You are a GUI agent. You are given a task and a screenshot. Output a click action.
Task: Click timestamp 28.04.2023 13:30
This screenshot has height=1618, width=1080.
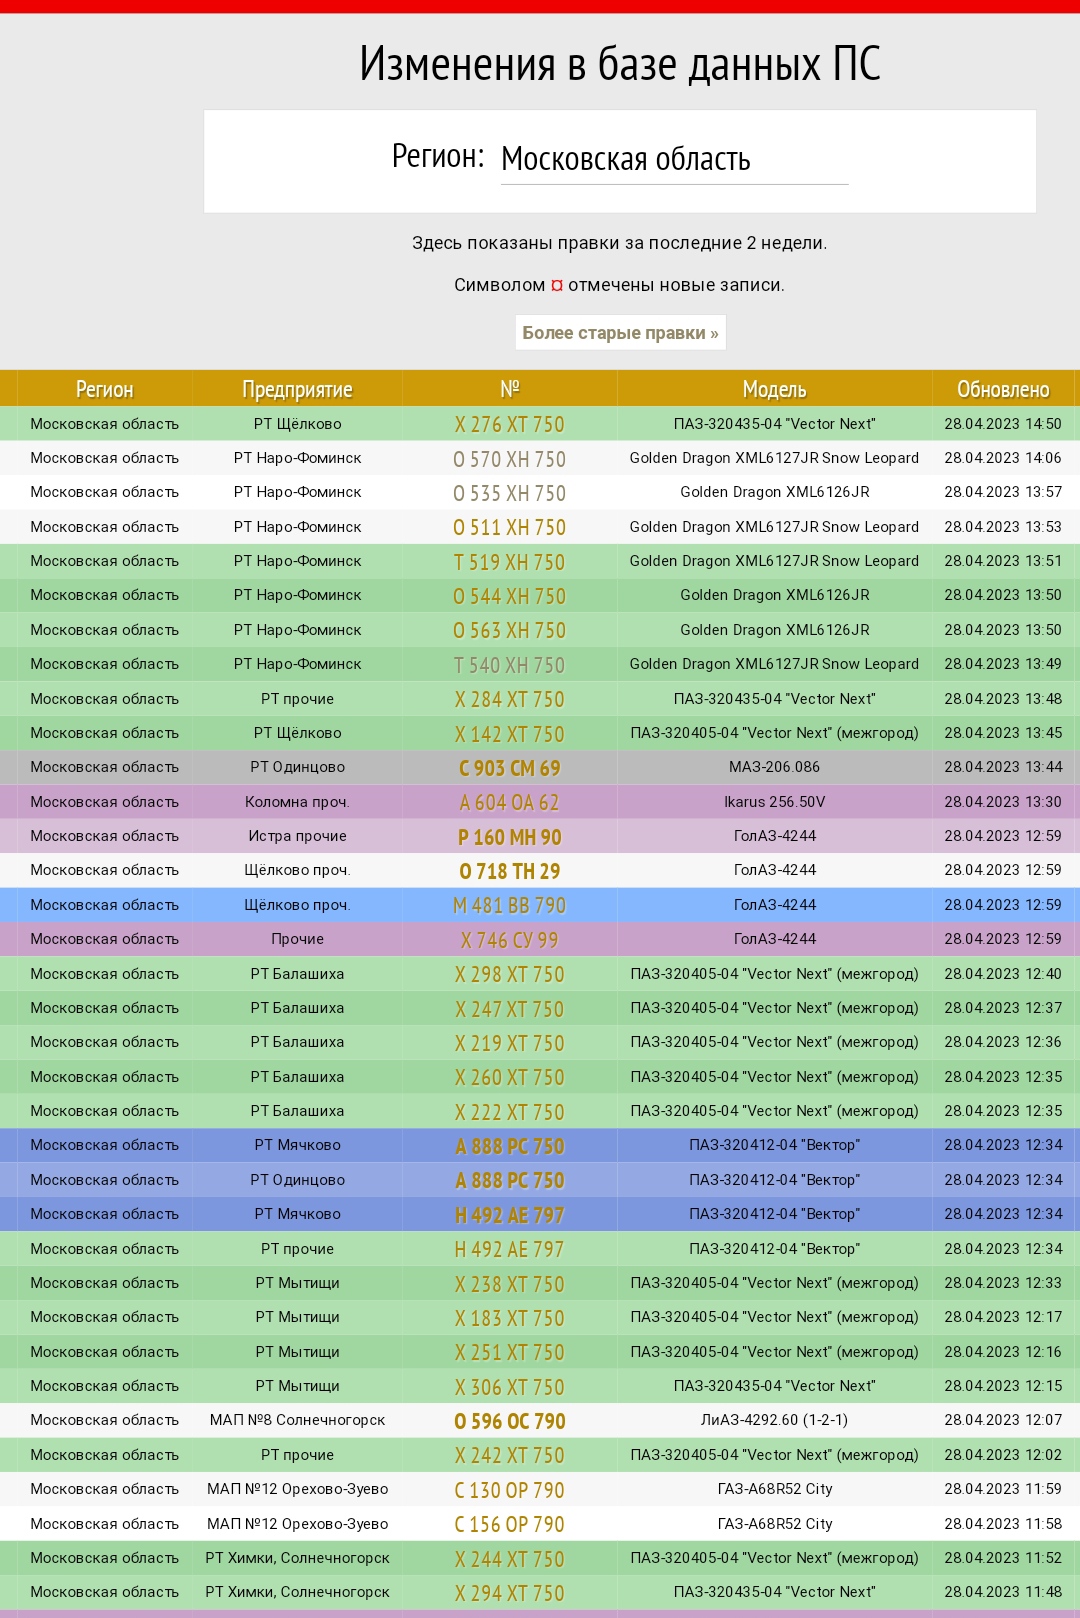click(1003, 802)
